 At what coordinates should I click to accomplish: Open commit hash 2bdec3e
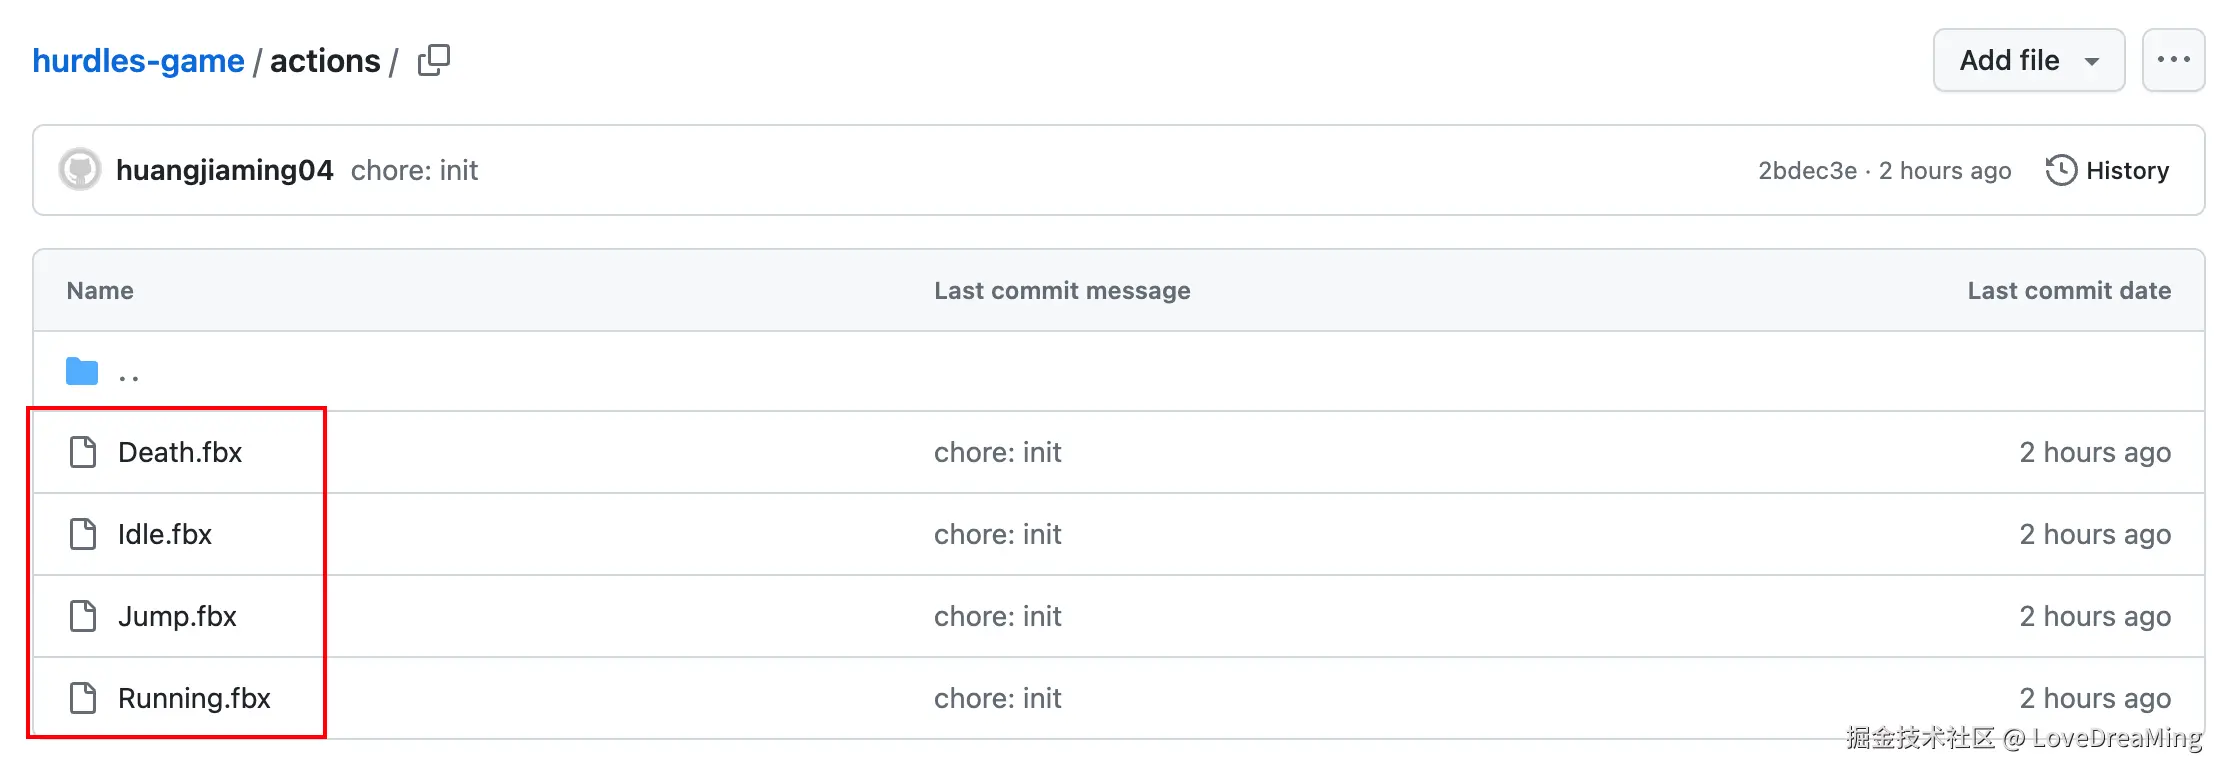coord(1807,171)
